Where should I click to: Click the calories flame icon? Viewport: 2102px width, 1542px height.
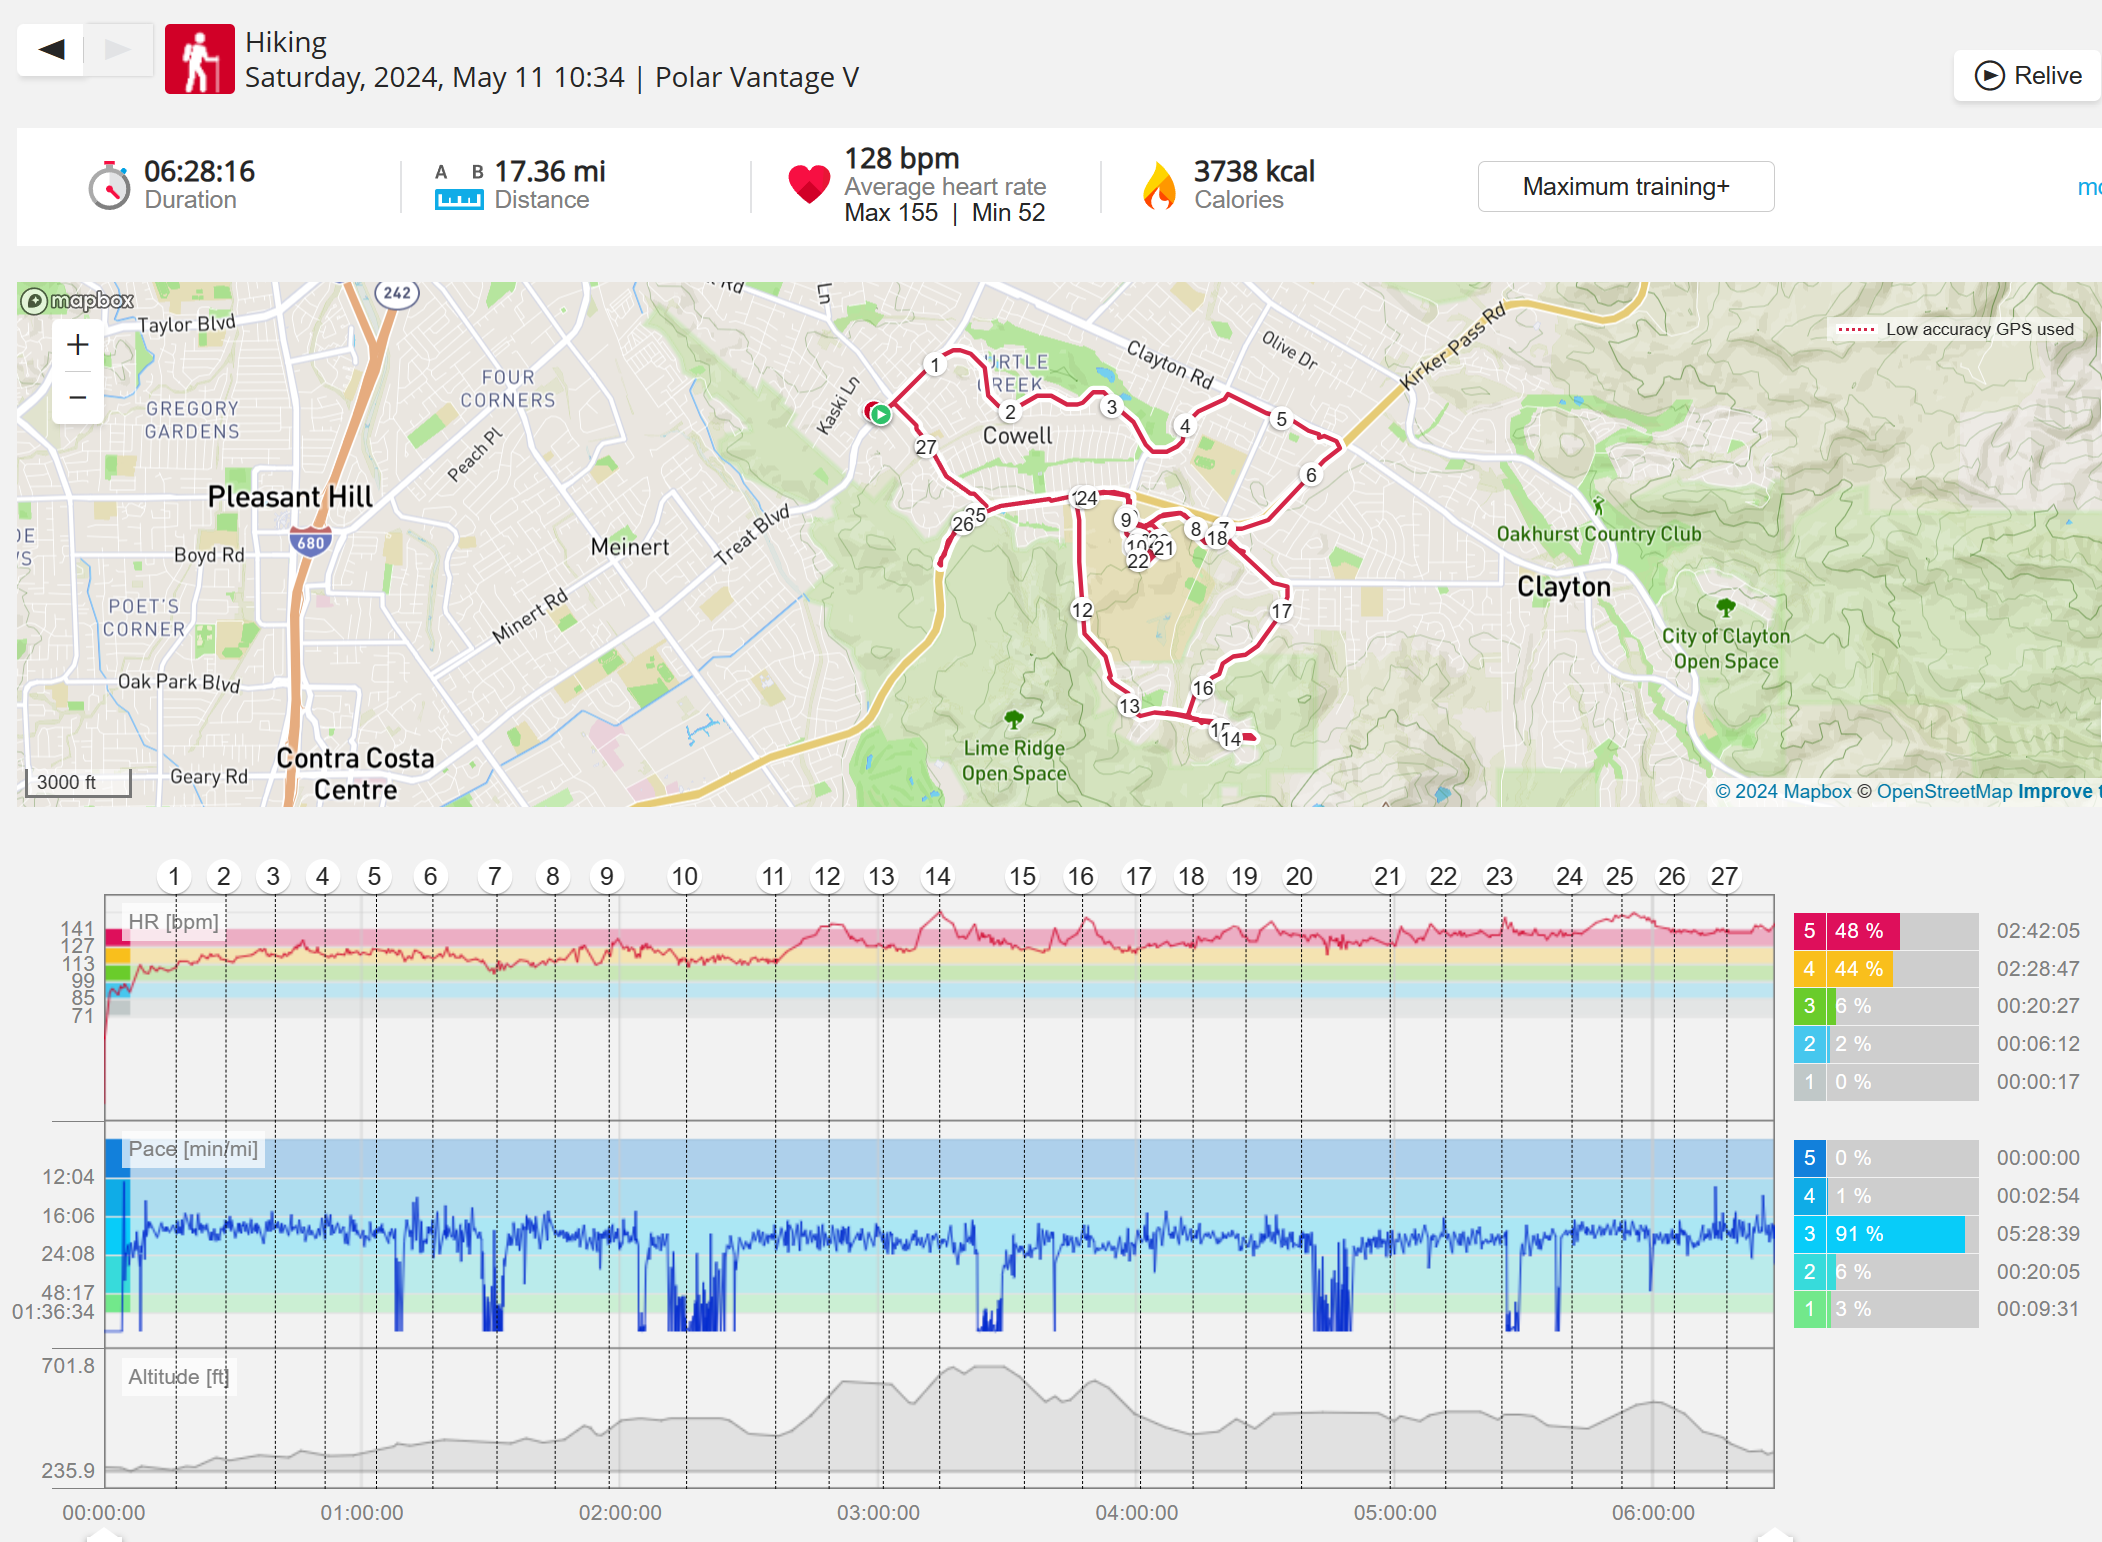coord(1159,186)
